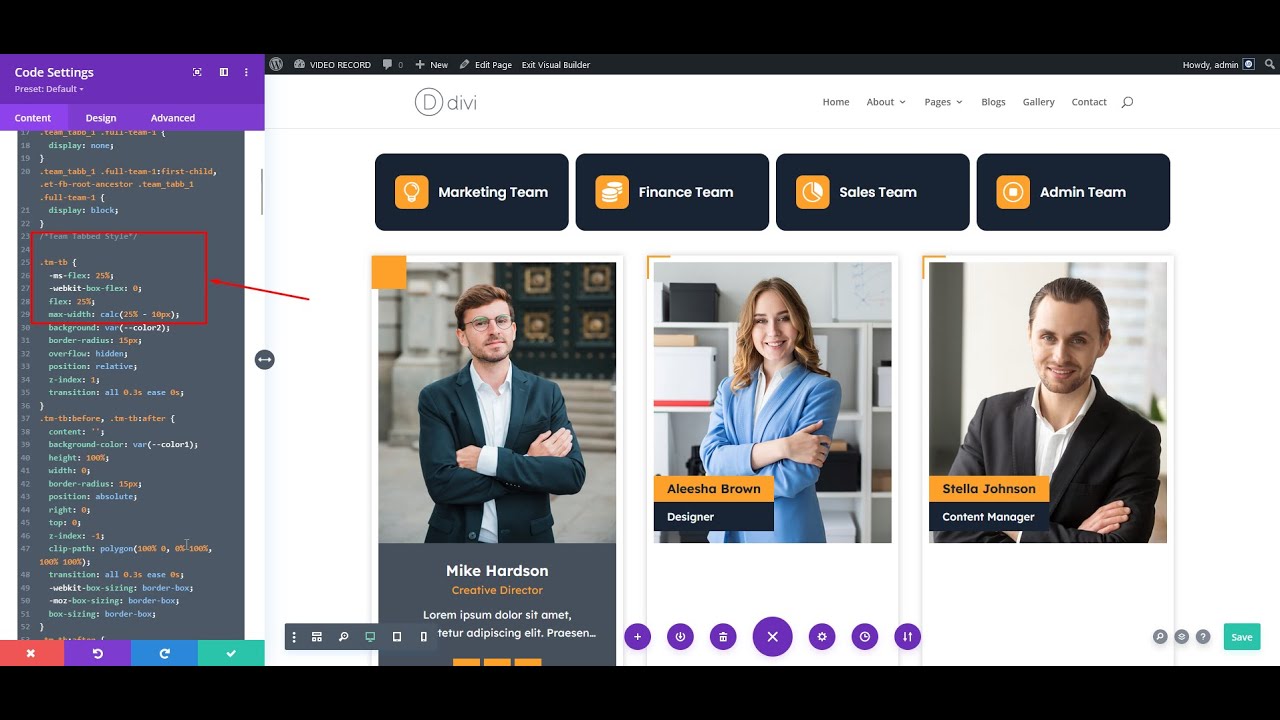The width and height of the screenshot is (1280, 720).
Task: Click the Content Manager role label
Action: [x=988, y=517]
